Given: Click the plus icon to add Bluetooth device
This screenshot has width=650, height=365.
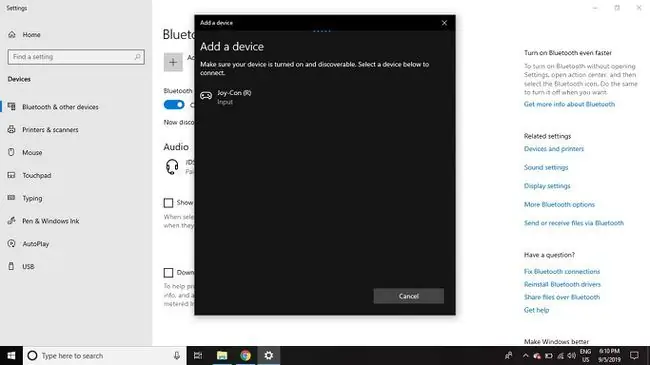Looking at the screenshot, I should click(173, 62).
